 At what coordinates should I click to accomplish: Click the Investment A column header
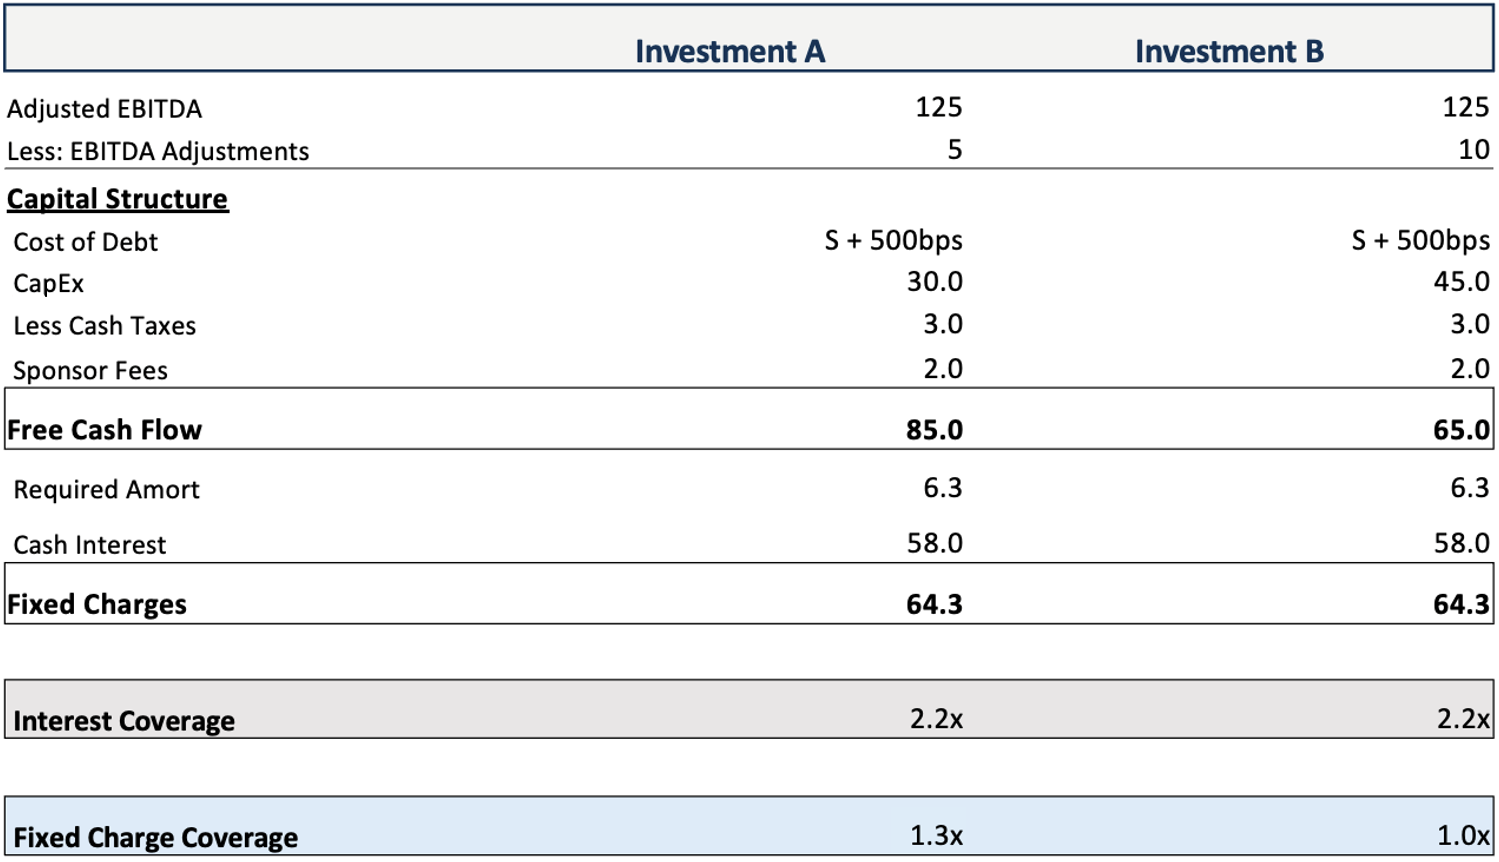[x=729, y=51]
